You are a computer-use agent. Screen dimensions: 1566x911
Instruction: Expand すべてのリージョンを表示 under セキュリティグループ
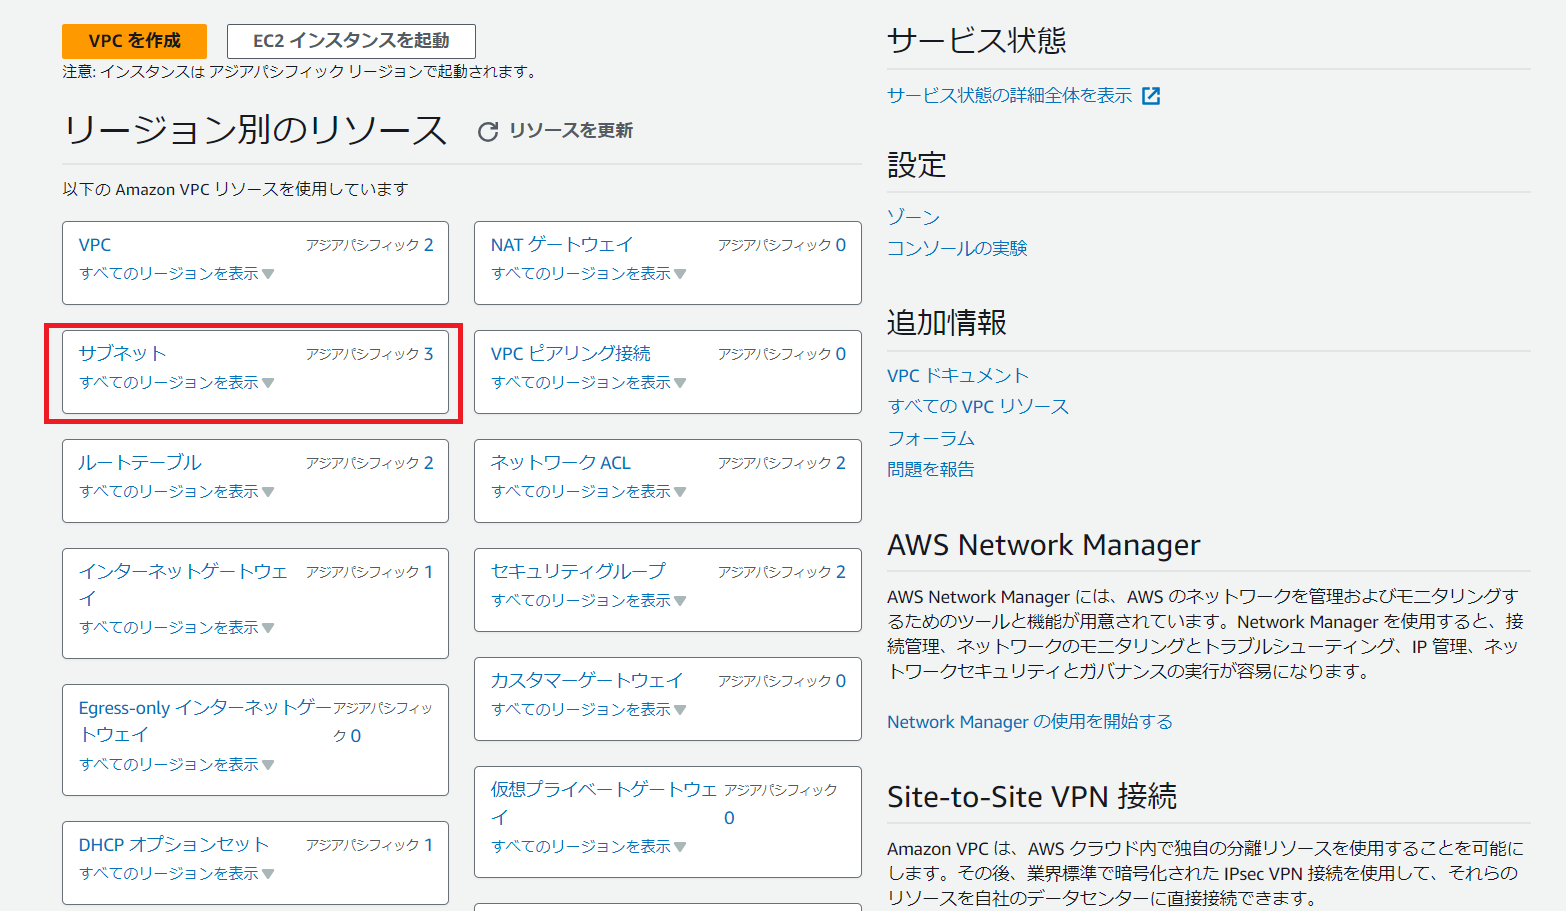[x=588, y=601]
